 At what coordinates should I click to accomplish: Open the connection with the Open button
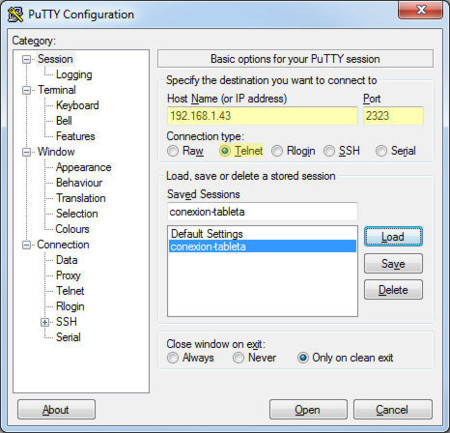tap(308, 409)
